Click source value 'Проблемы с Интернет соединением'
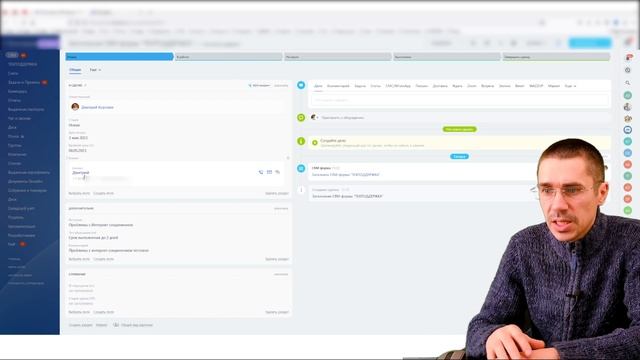This screenshot has height=360, width=640. (101, 225)
